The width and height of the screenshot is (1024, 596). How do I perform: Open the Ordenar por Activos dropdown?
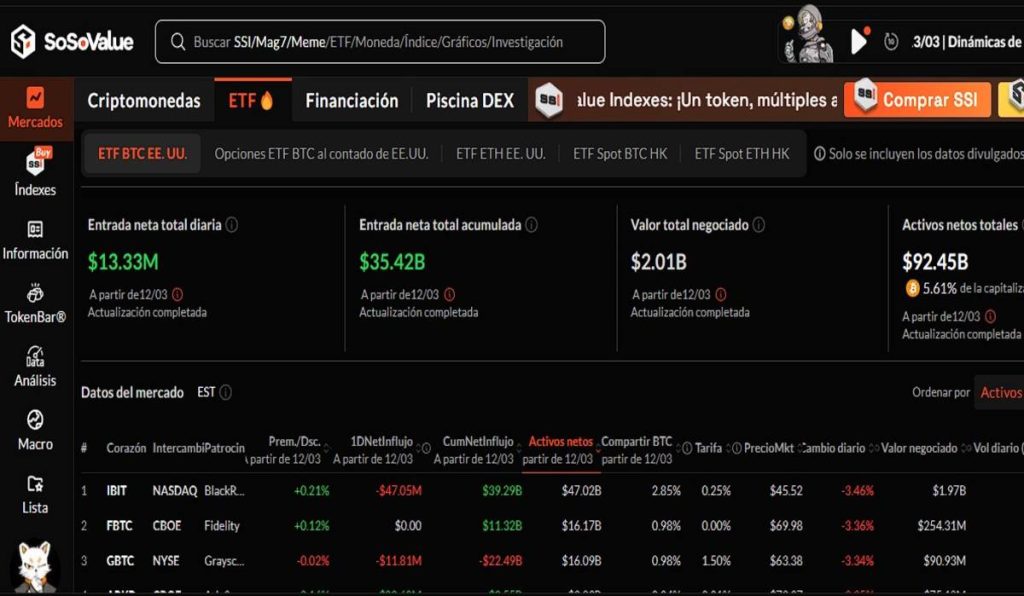point(999,392)
